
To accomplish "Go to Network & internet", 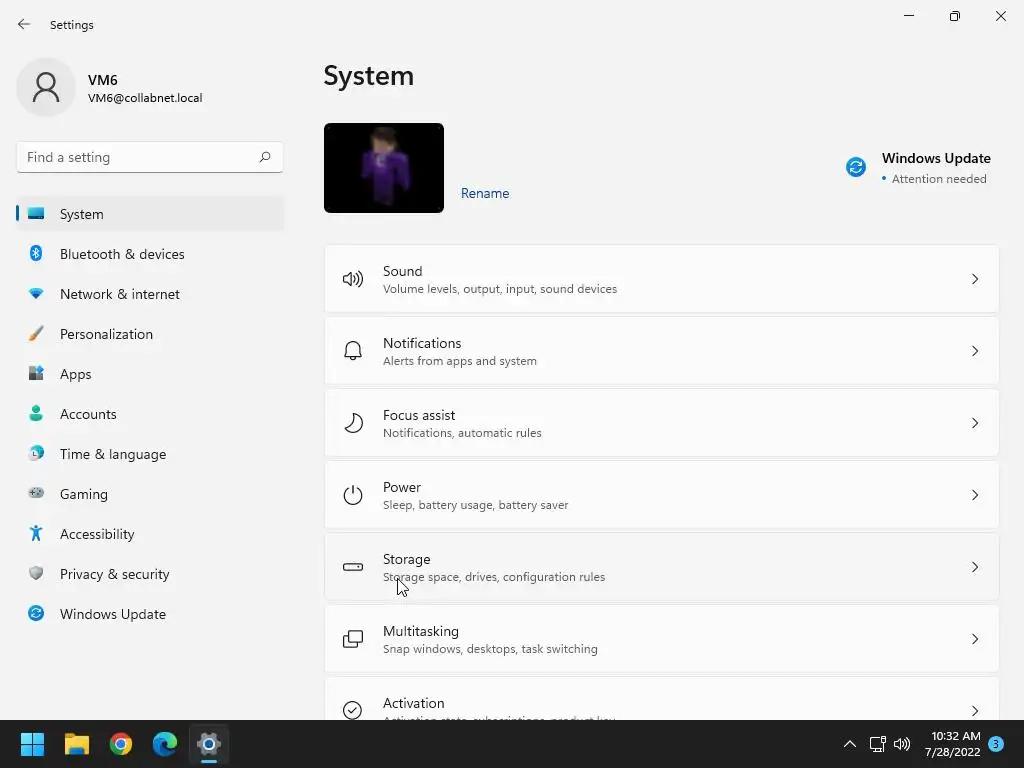I will (120, 294).
